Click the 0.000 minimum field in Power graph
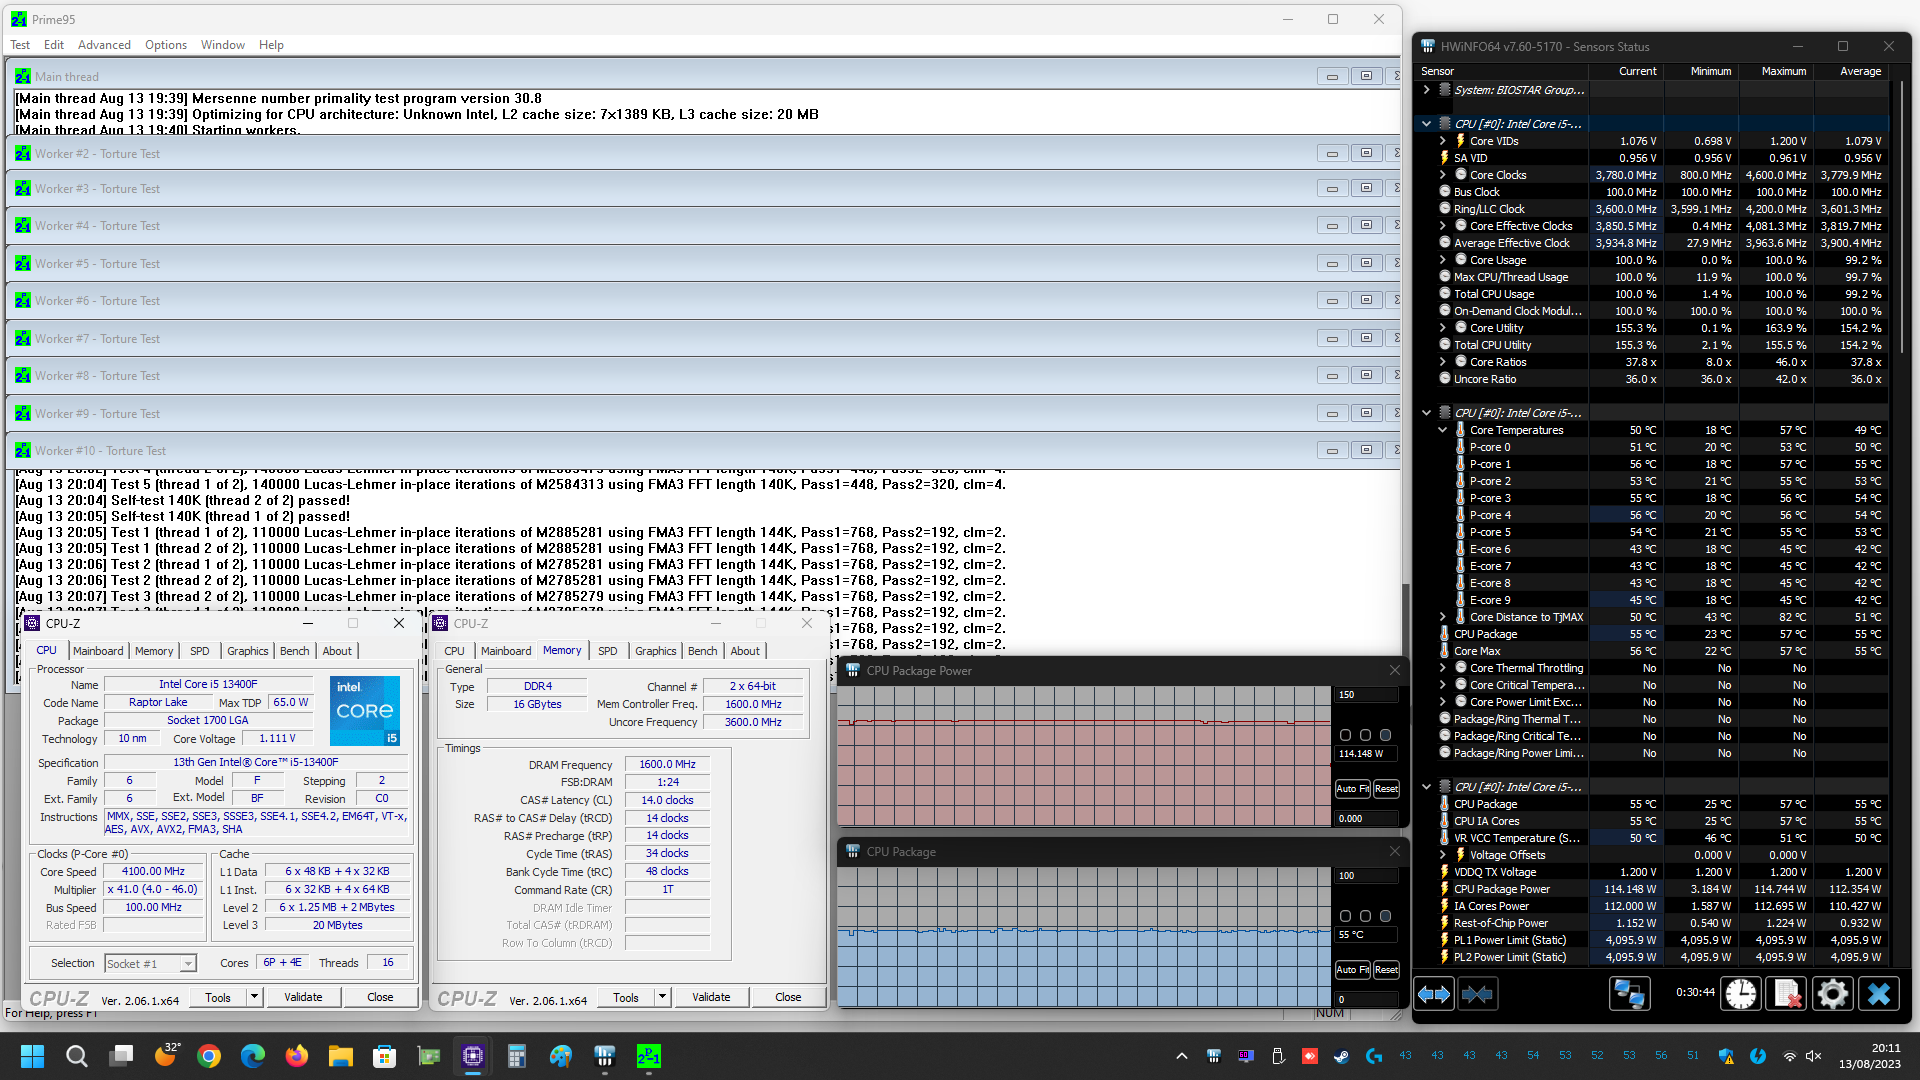1920x1080 pixels. [1366, 819]
